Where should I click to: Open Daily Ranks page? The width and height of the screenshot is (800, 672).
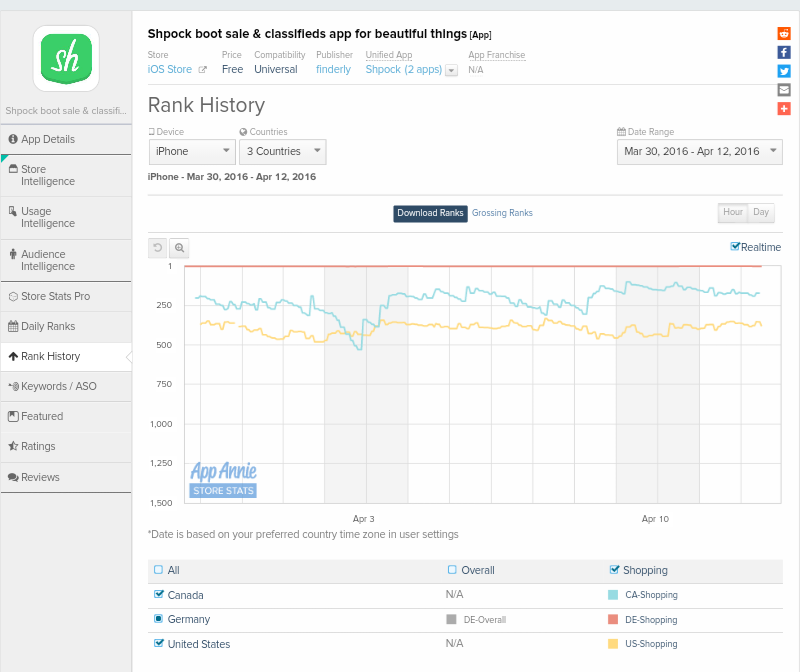(66, 326)
